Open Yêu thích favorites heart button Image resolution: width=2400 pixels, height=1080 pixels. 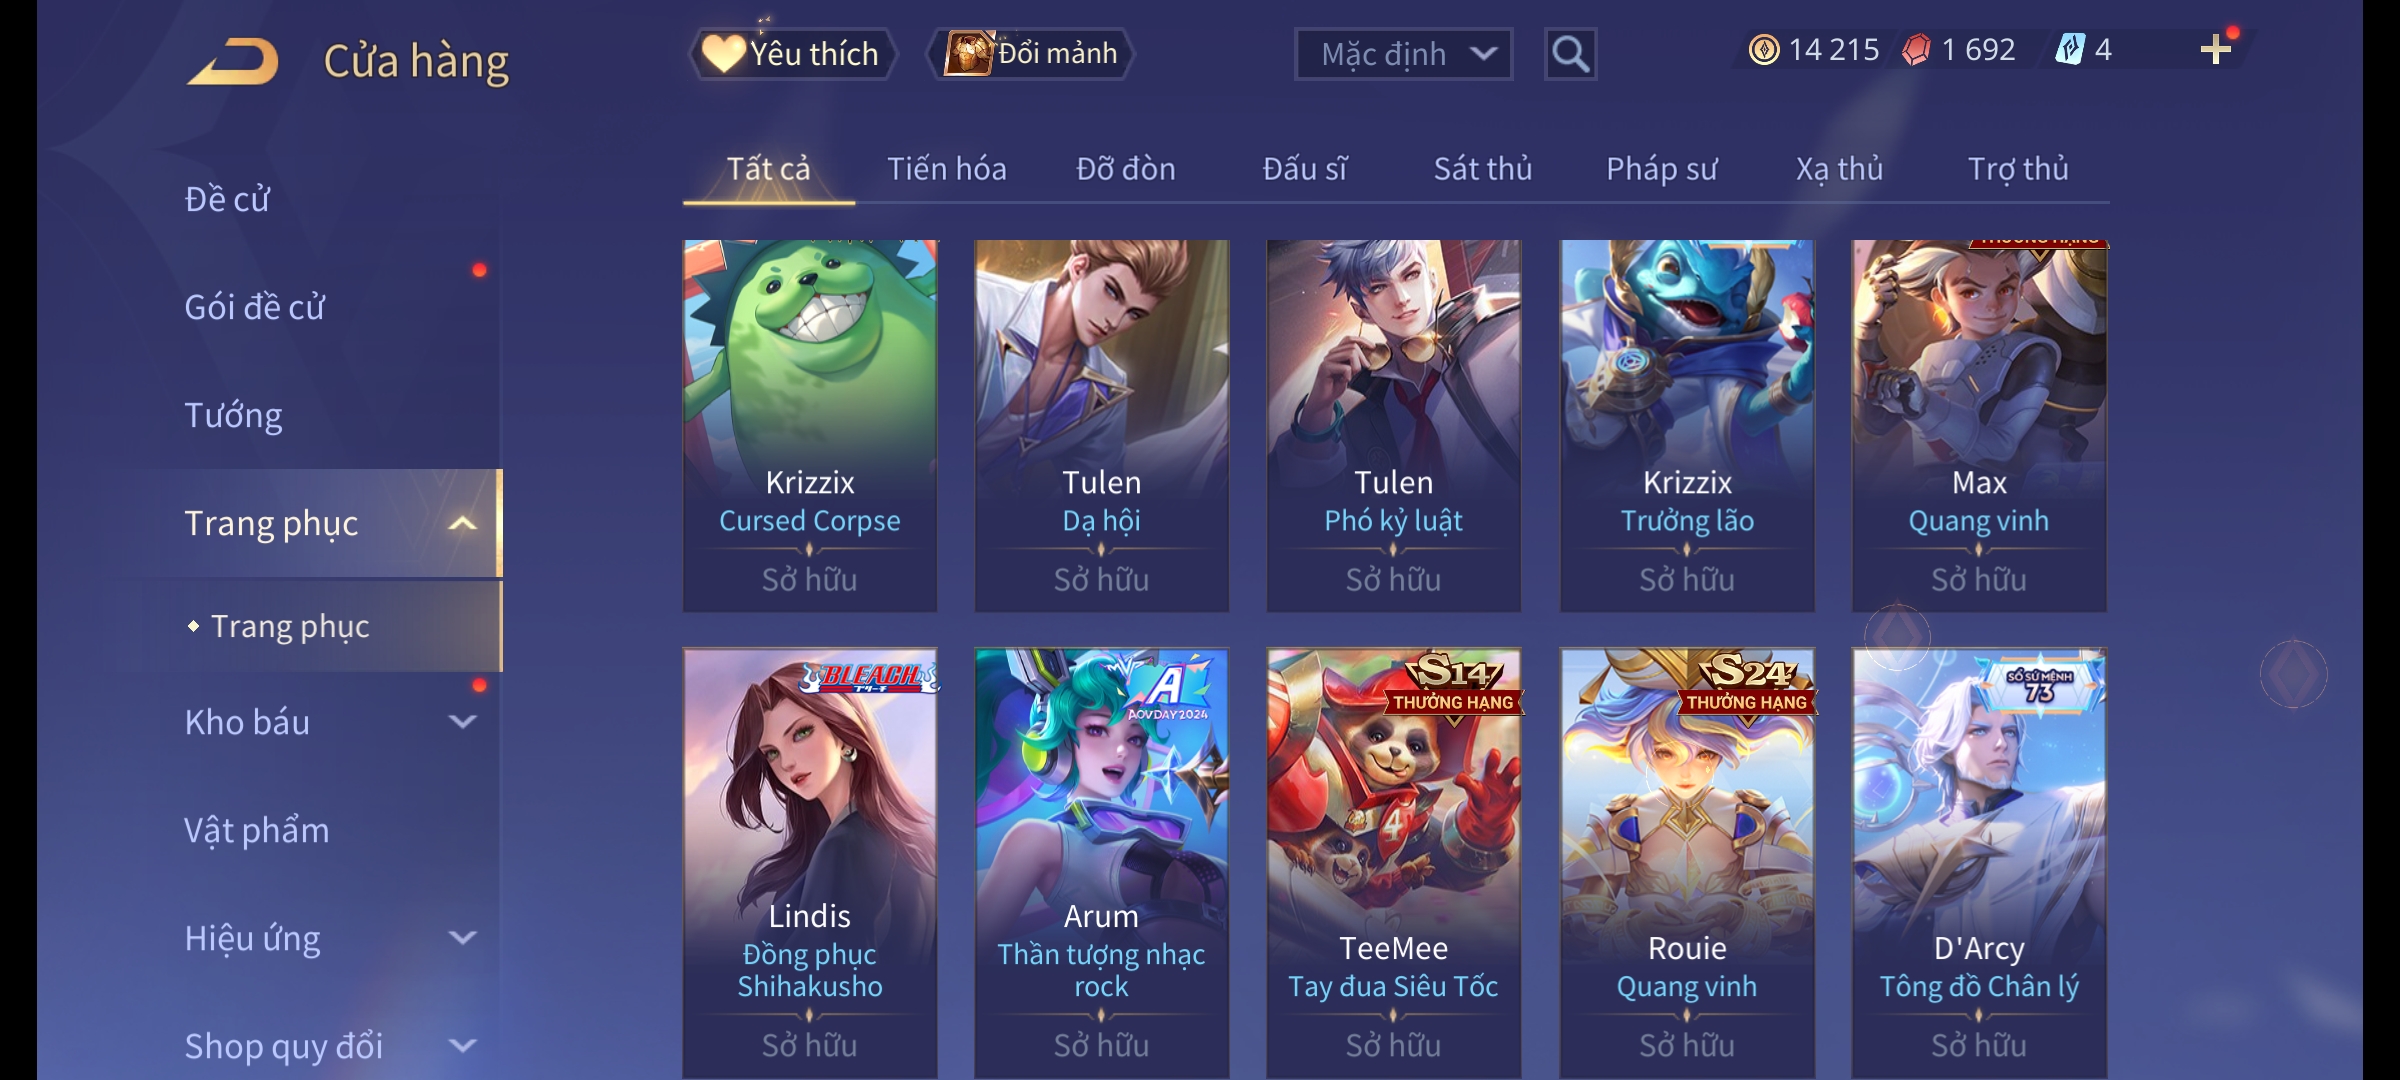click(792, 54)
